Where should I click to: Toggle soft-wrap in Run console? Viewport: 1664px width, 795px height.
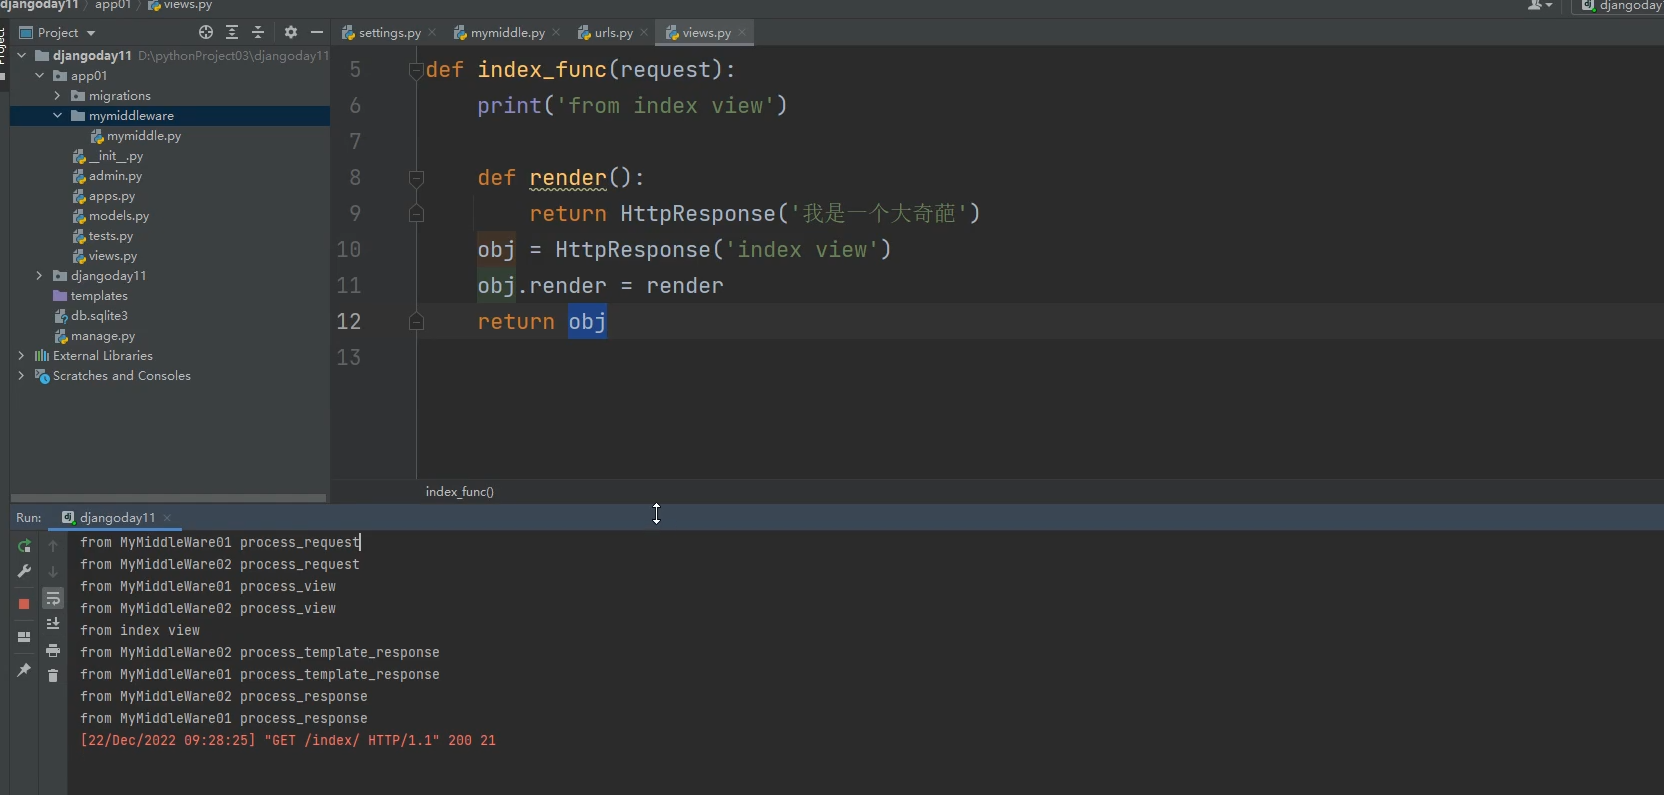click(x=53, y=599)
